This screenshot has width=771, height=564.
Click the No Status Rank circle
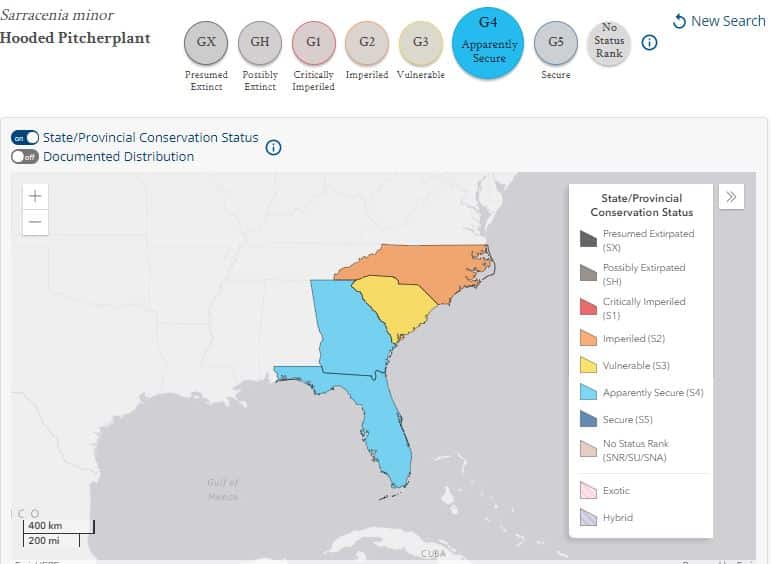609,42
